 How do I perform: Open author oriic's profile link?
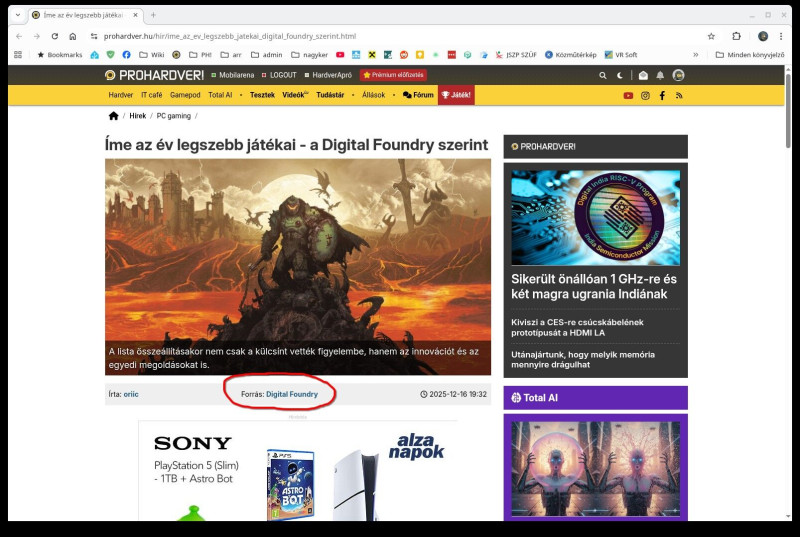coord(131,394)
